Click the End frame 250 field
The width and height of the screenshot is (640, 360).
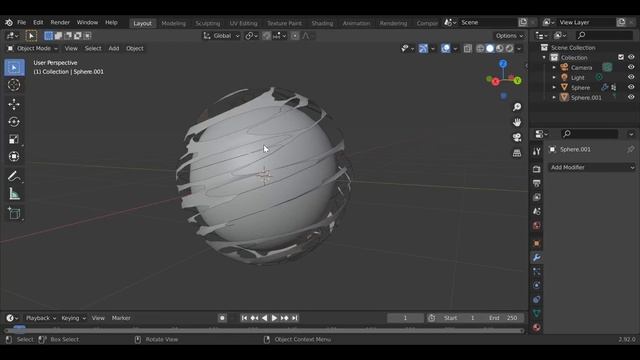(504, 318)
